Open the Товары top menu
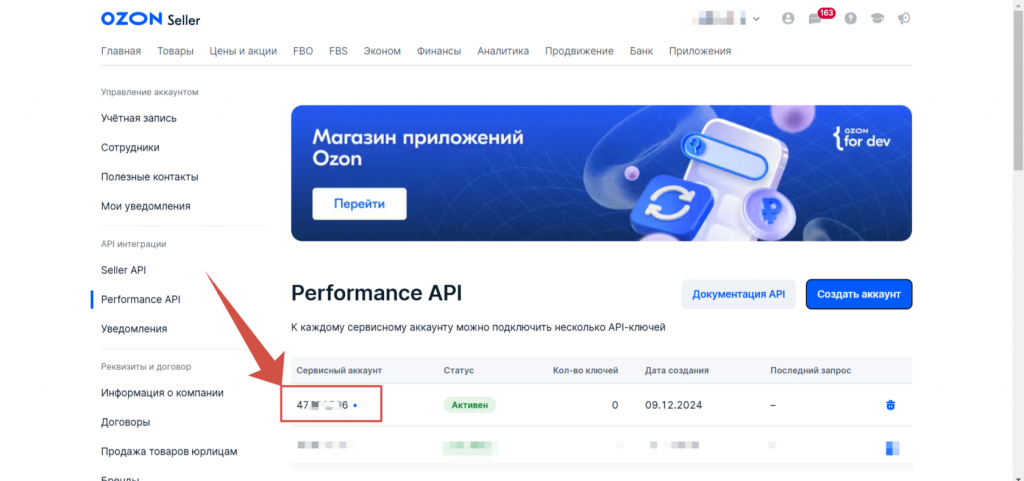 175,51
